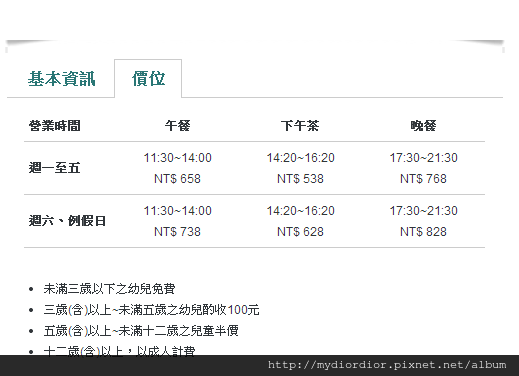Click weekday afternoon tea time 14:20~16:20

pyautogui.click(x=300, y=158)
